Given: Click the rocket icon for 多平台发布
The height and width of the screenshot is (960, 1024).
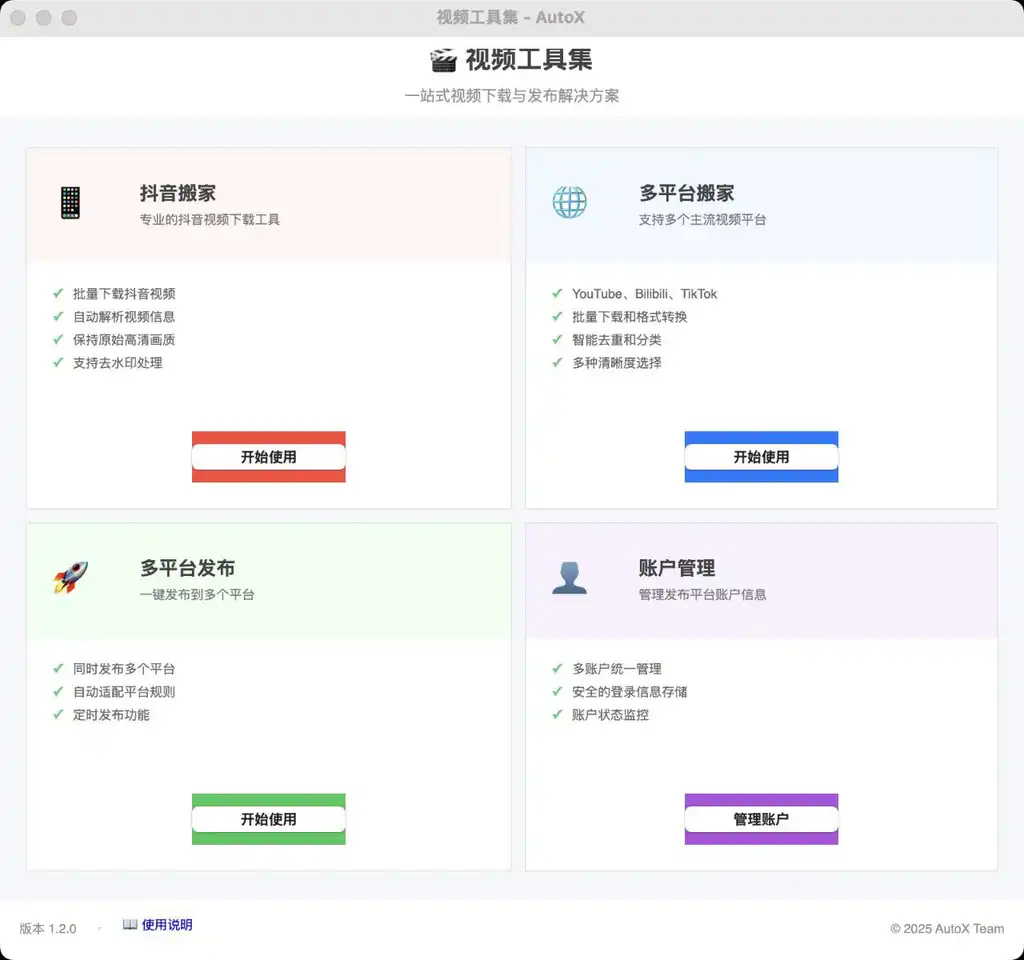Looking at the screenshot, I should click(71, 577).
